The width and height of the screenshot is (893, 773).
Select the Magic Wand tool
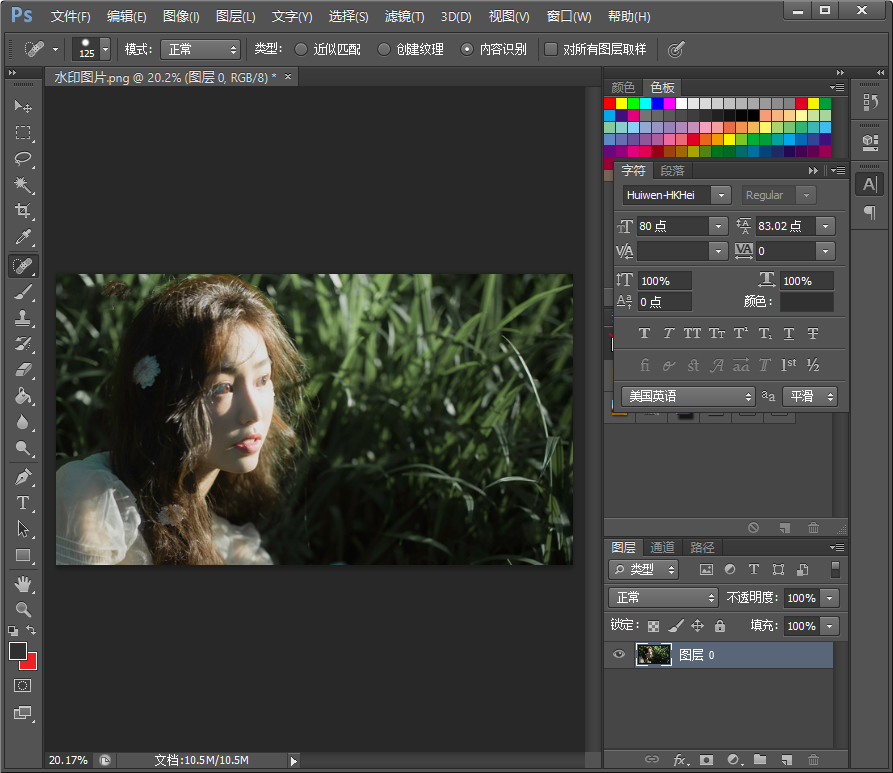click(x=23, y=185)
